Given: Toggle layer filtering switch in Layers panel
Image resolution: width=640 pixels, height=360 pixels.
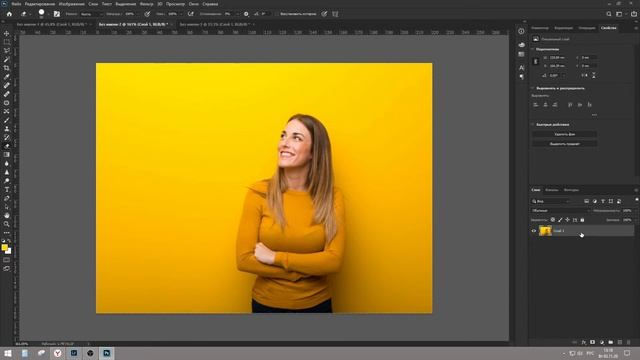Looking at the screenshot, I should (x=636, y=200).
